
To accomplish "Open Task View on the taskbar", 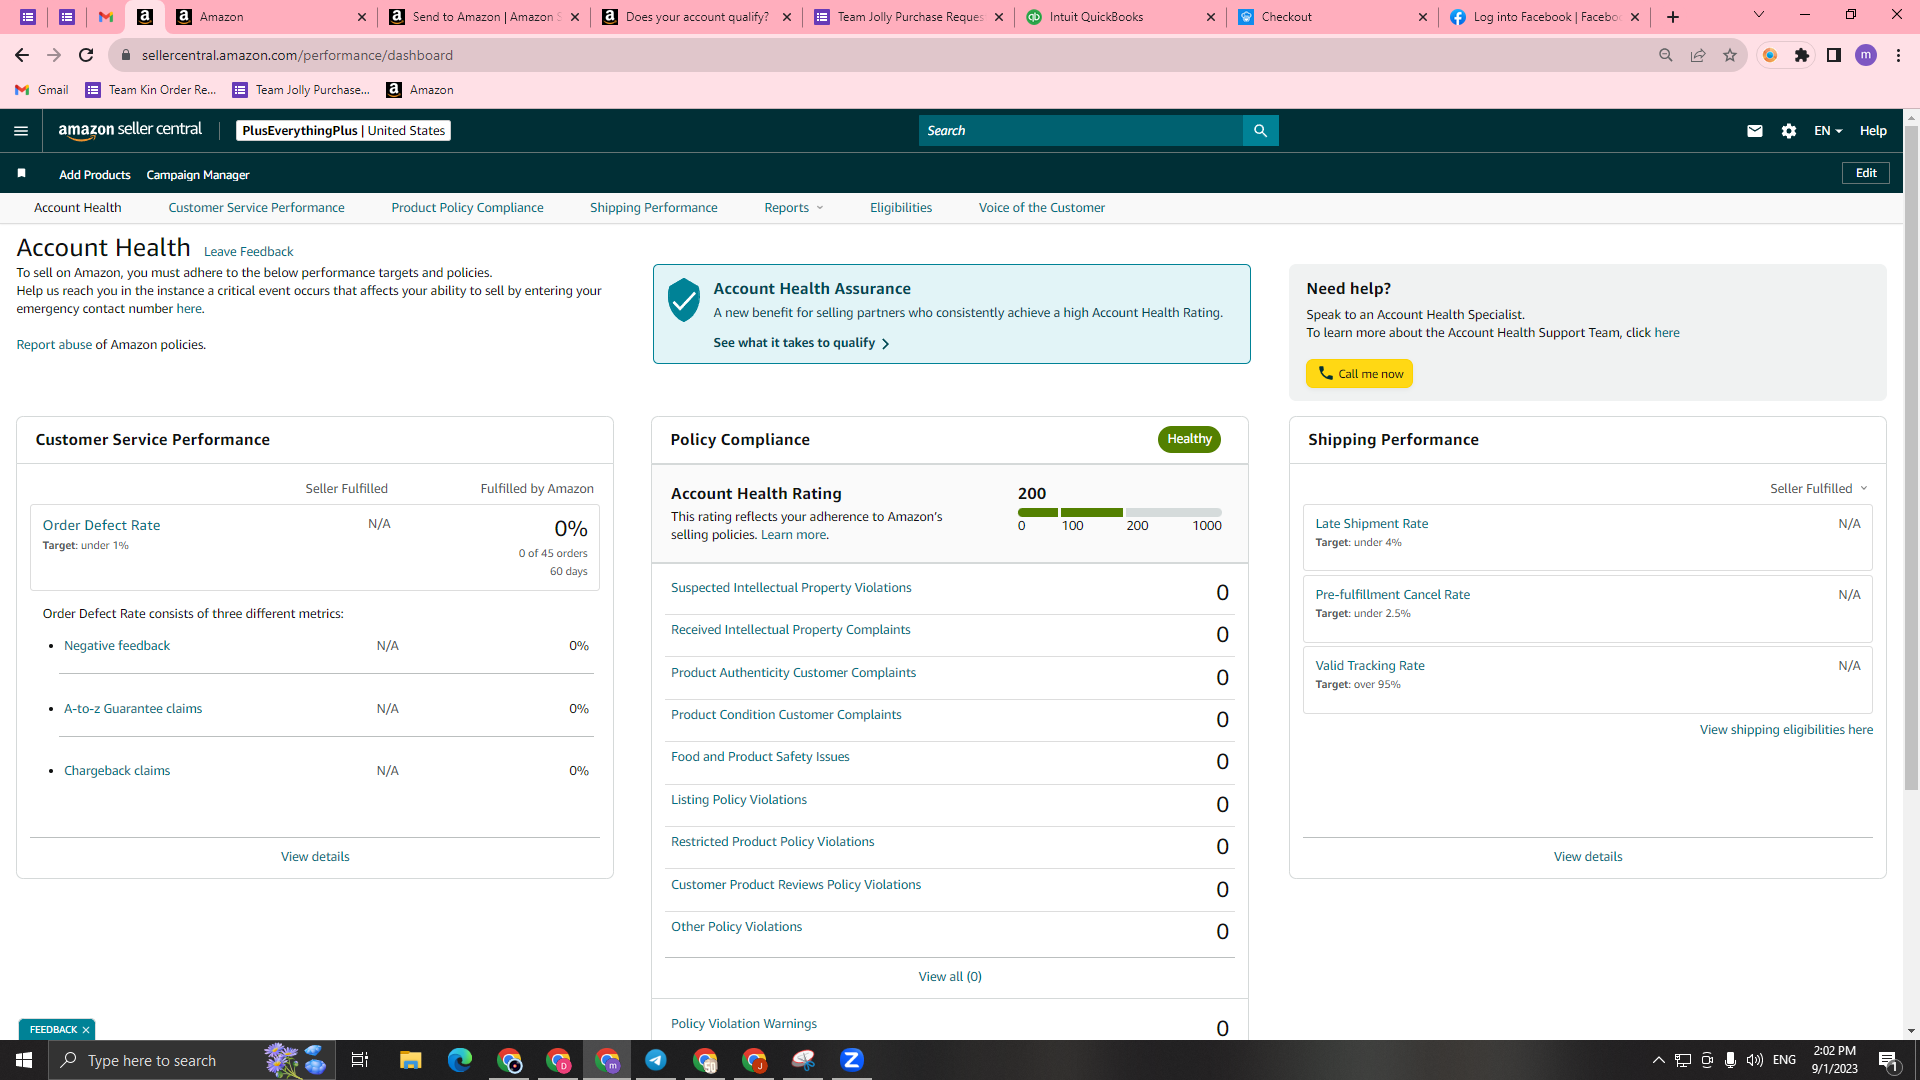I will [360, 1060].
